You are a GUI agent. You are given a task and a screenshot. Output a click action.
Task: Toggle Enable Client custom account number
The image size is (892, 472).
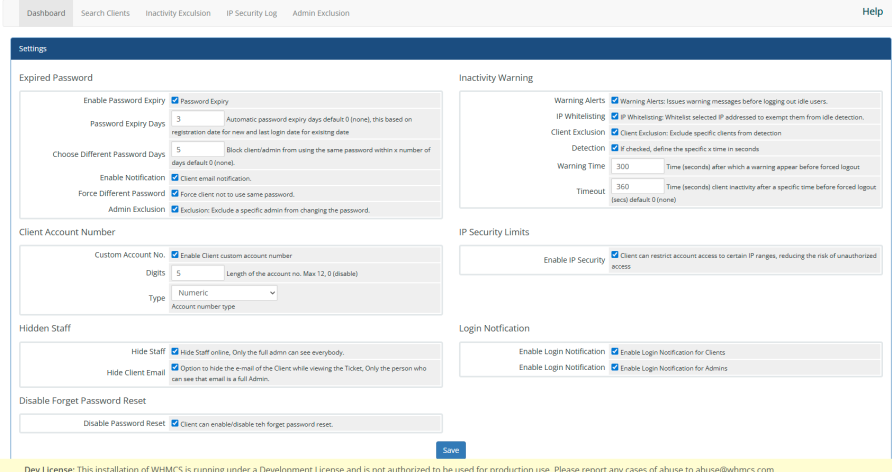(x=175, y=255)
